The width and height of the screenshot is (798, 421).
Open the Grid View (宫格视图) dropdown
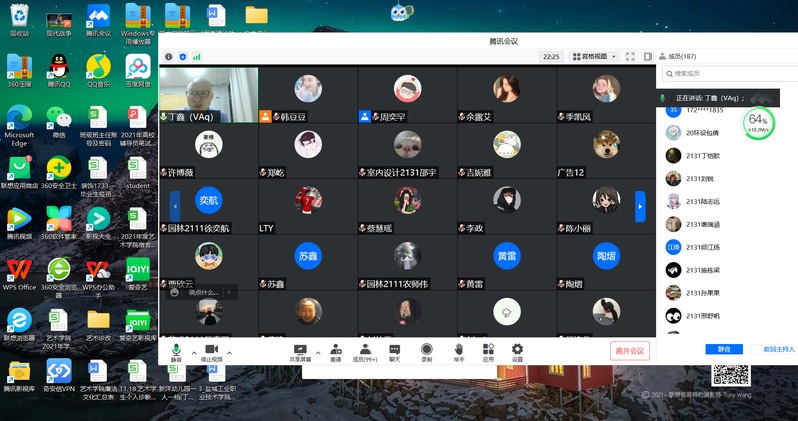tap(593, 57)
